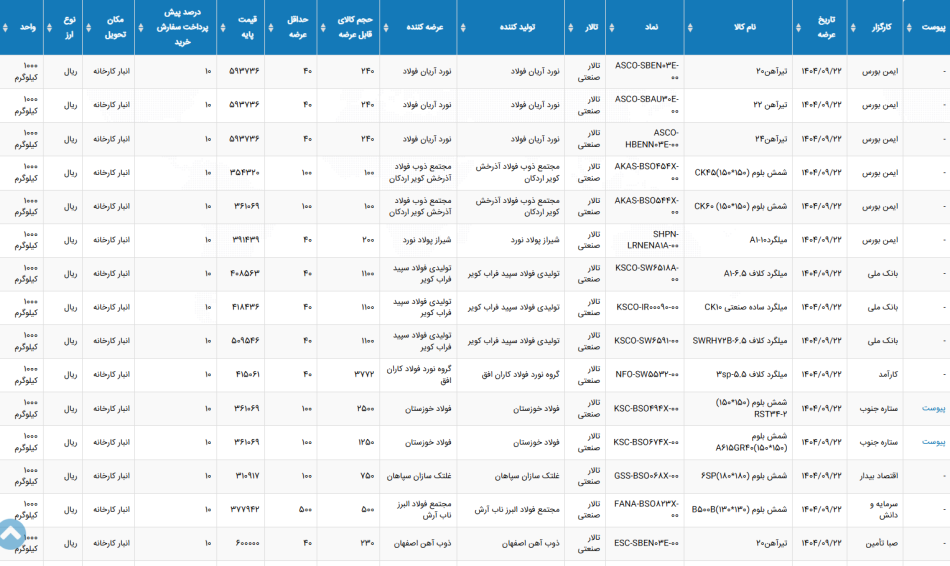Click the تولید کننده column sort icon
This screenshot has height=566, width=950.
463,27
